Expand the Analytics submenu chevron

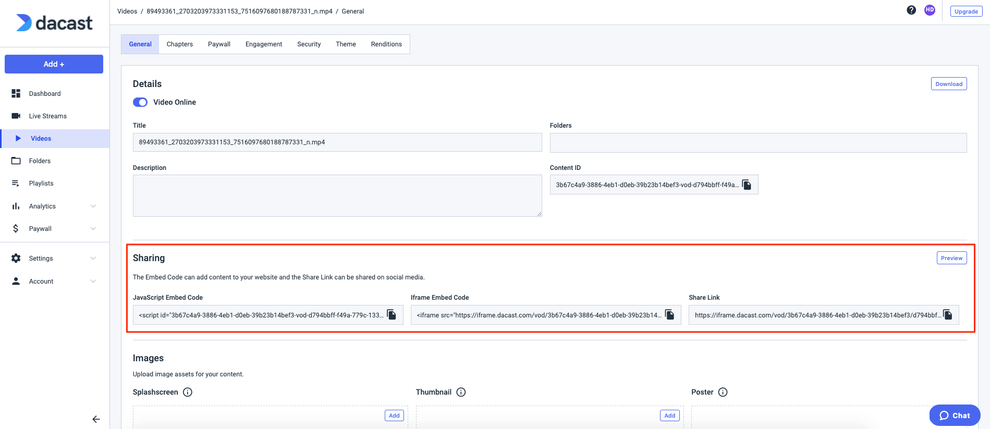(x=93, y=206)
